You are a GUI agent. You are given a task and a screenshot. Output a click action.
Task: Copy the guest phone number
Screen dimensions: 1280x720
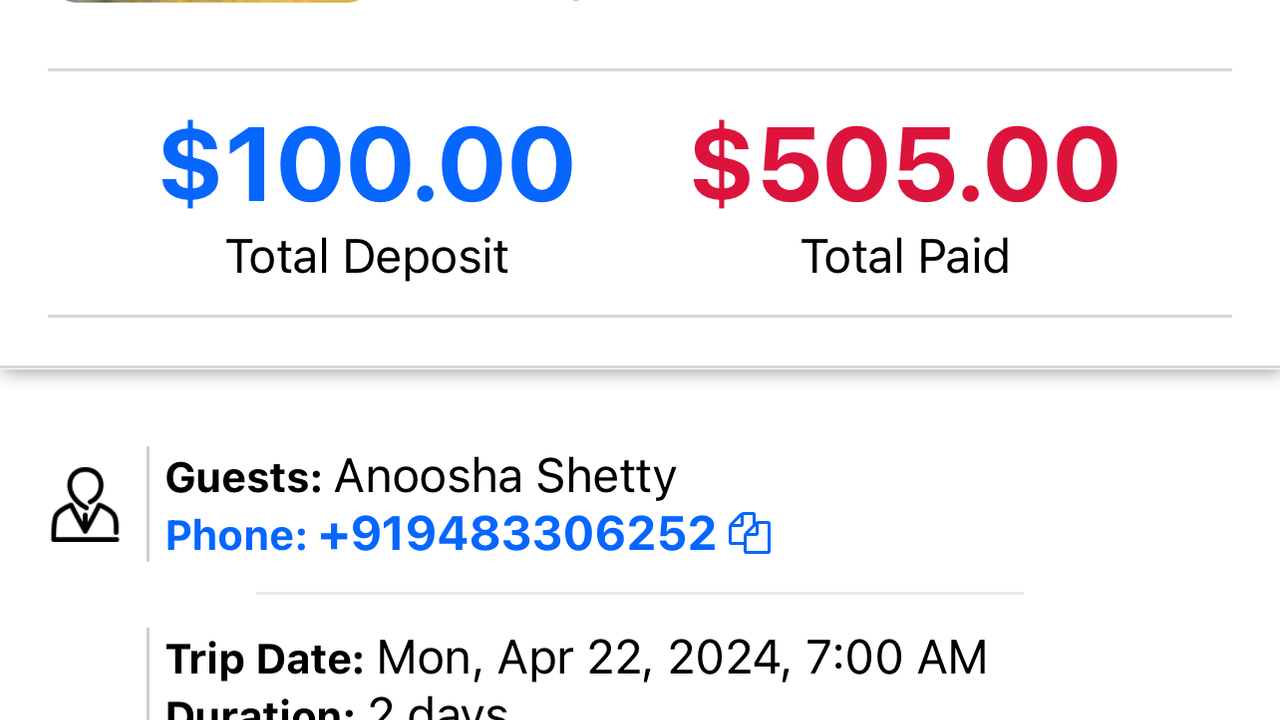749,533
